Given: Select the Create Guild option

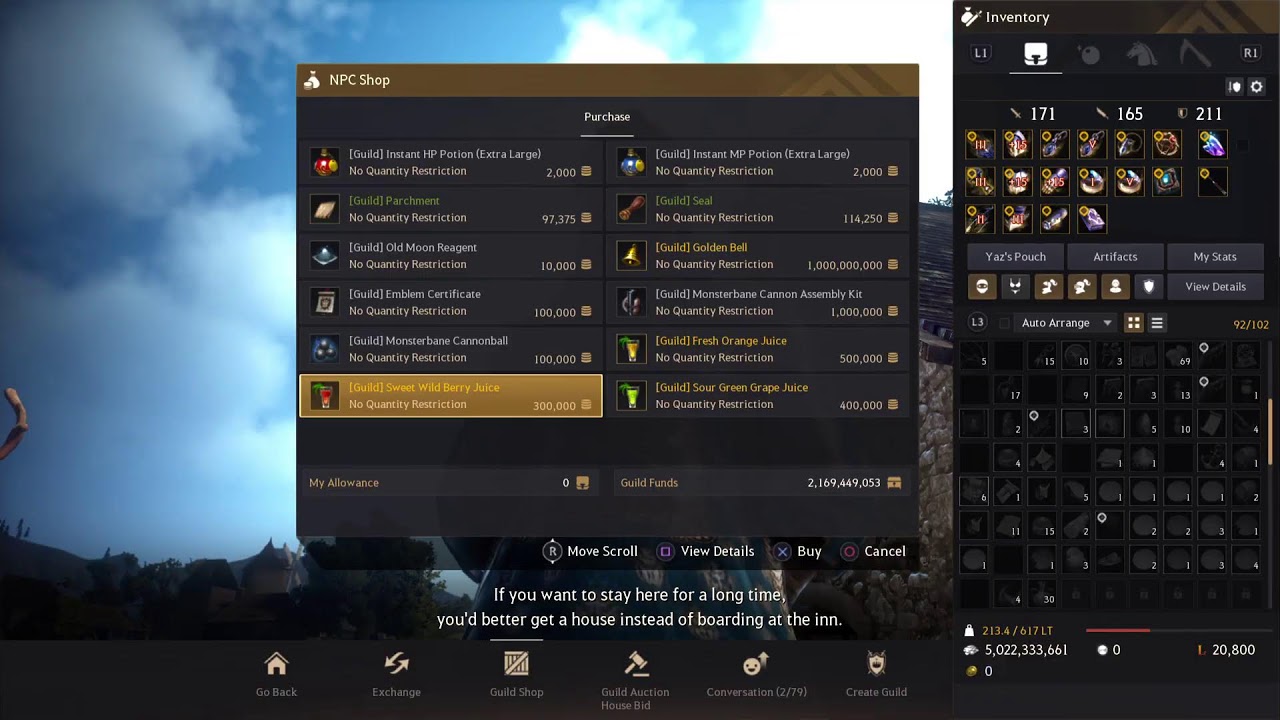Looking at the screenshot, I should point(876,674).
